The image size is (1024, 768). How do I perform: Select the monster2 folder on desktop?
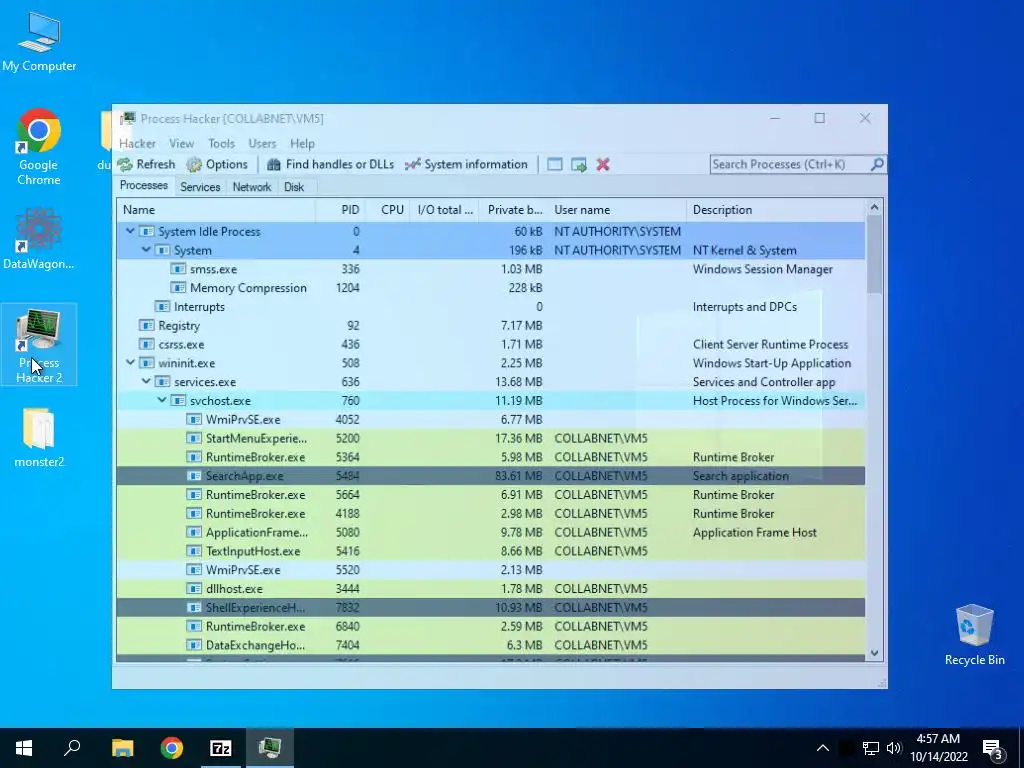tap(39, 437)
